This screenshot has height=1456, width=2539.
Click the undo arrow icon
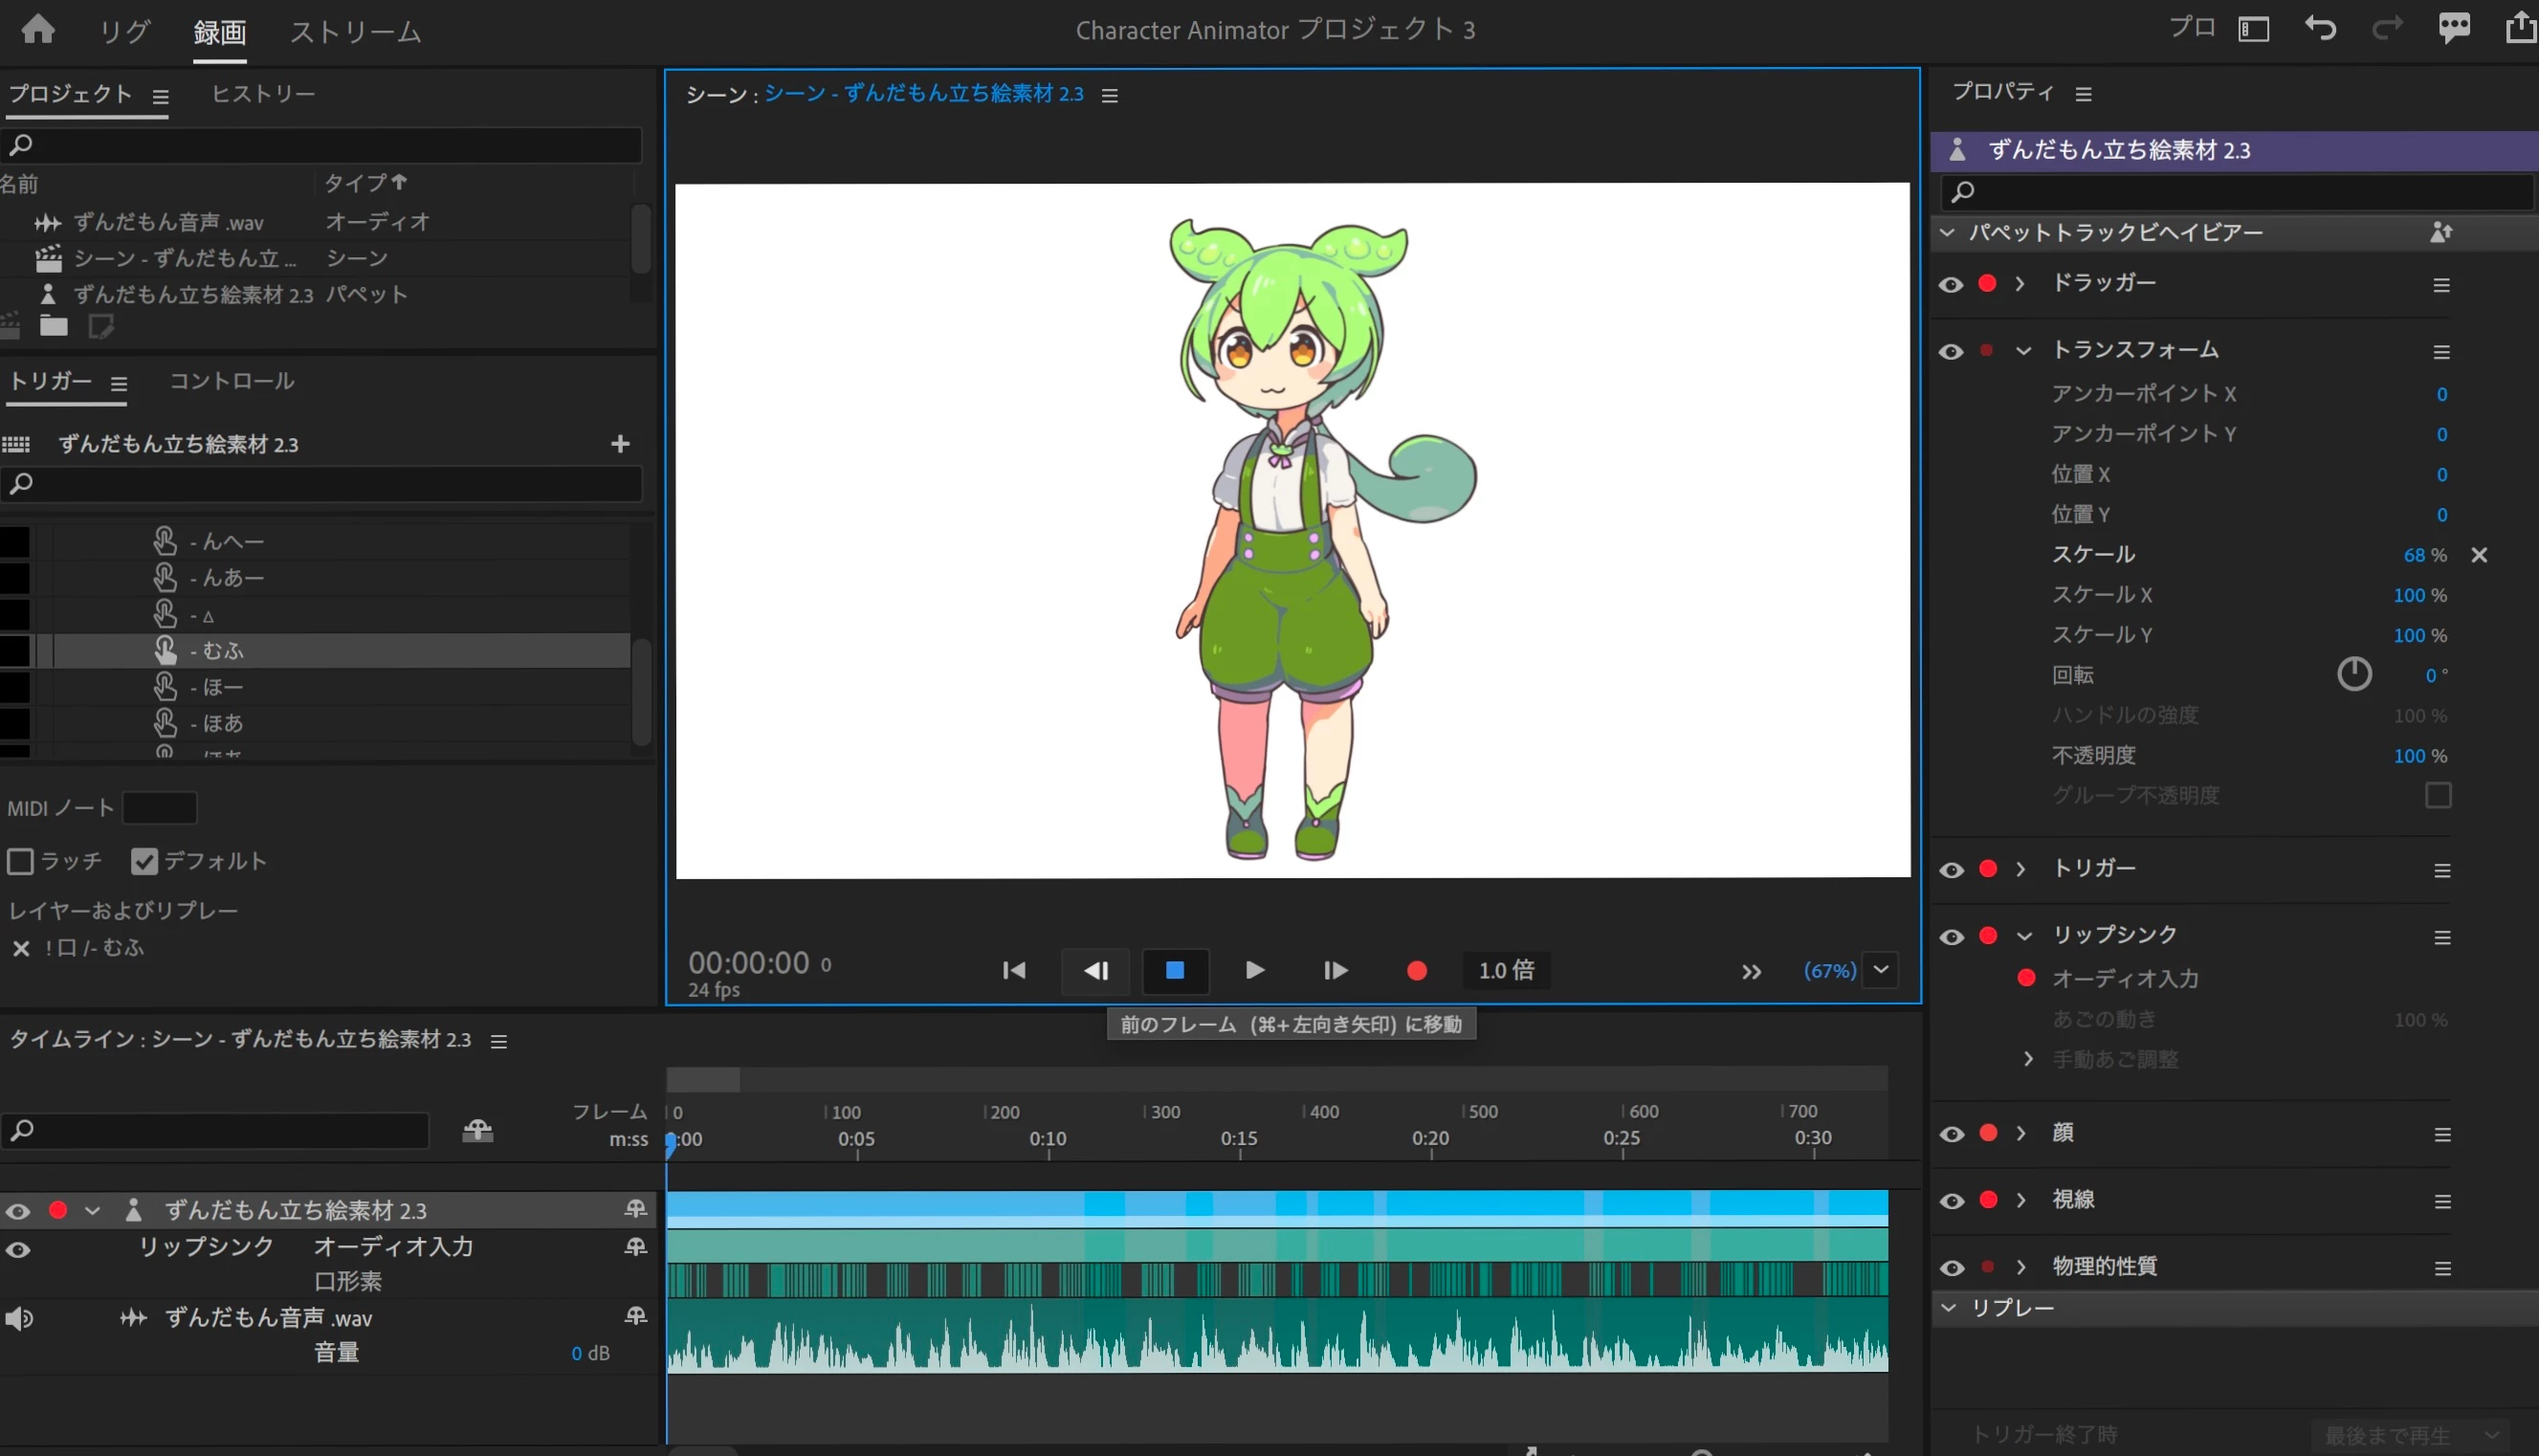click(x=2320, y=28)
